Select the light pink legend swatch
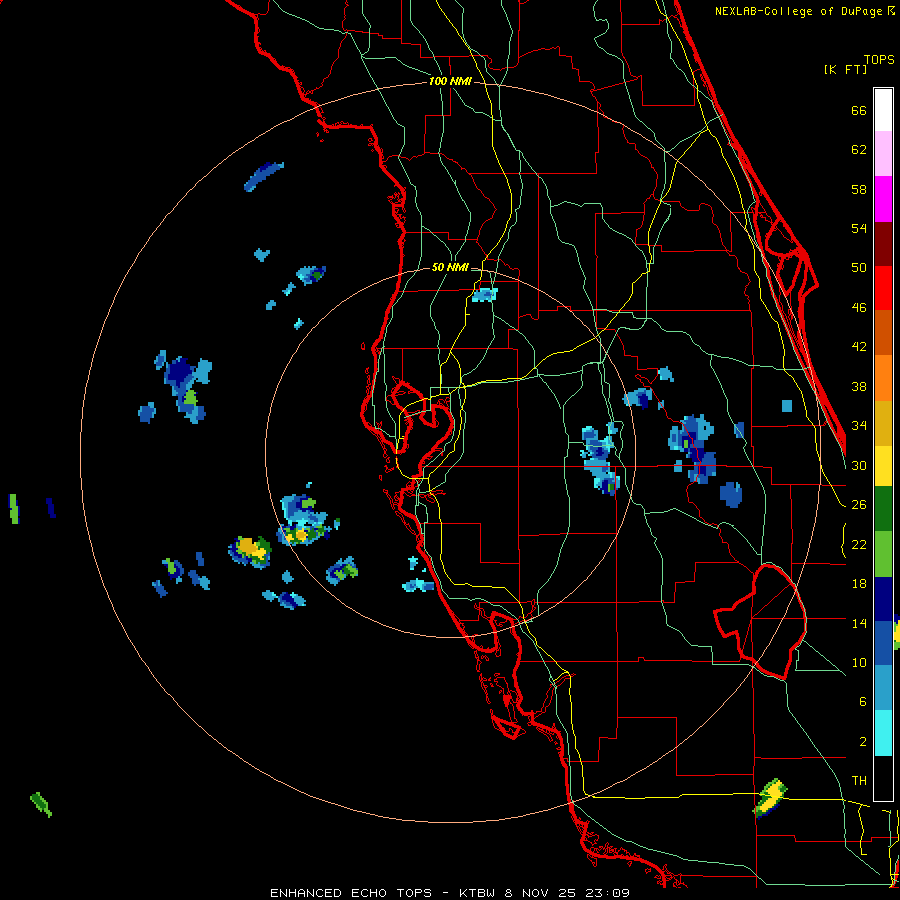This screenshot has width=900, height=900. pyautogui.click(x=883, y=154)
